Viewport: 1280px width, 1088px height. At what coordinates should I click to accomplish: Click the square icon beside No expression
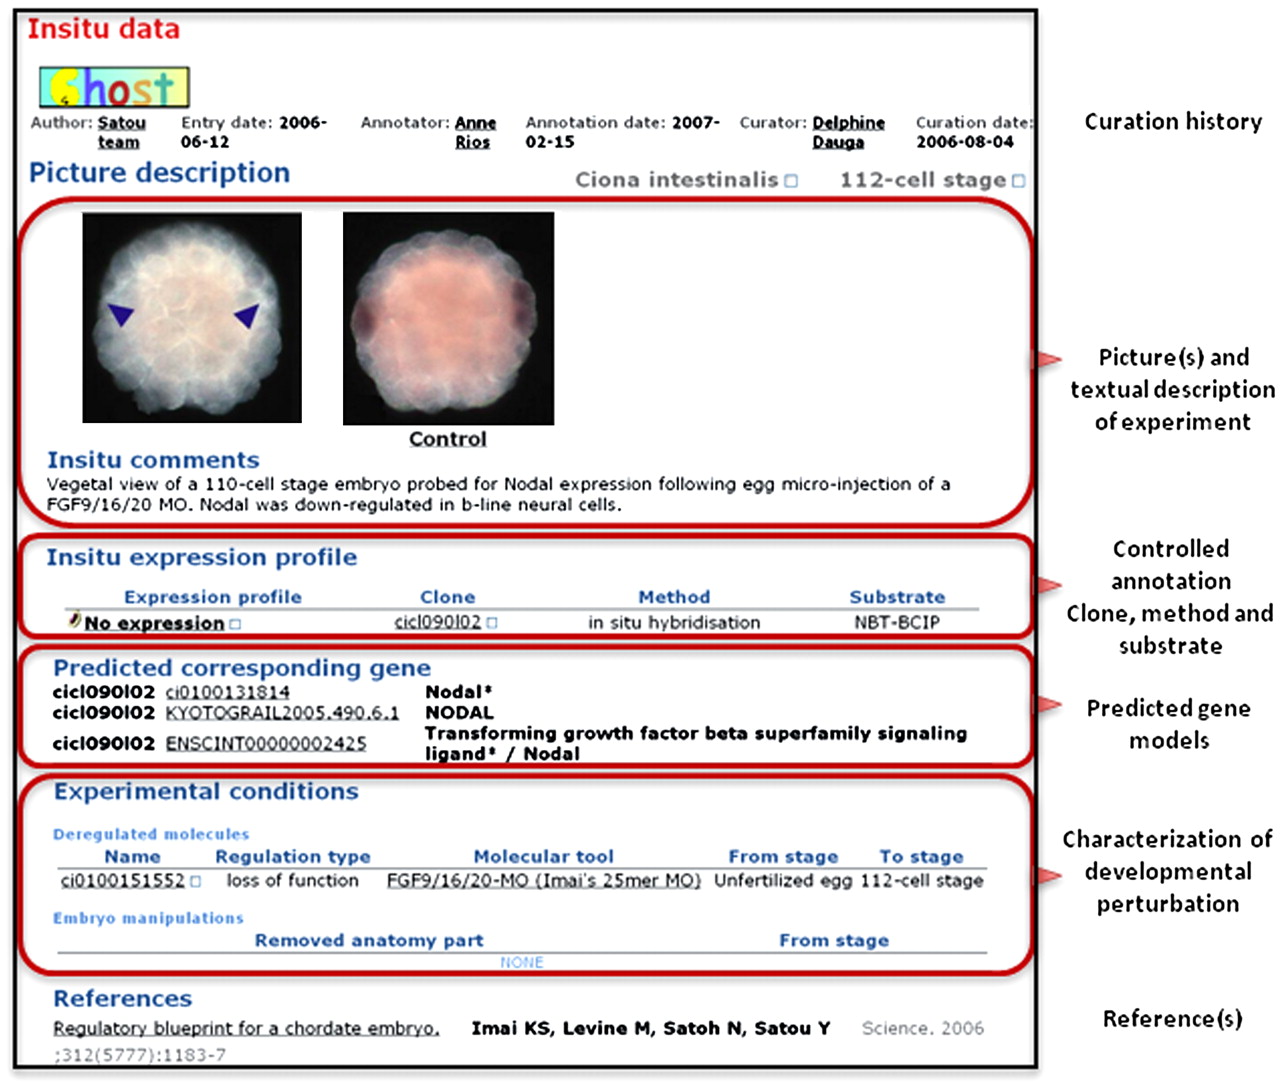[x=235, y=624]
